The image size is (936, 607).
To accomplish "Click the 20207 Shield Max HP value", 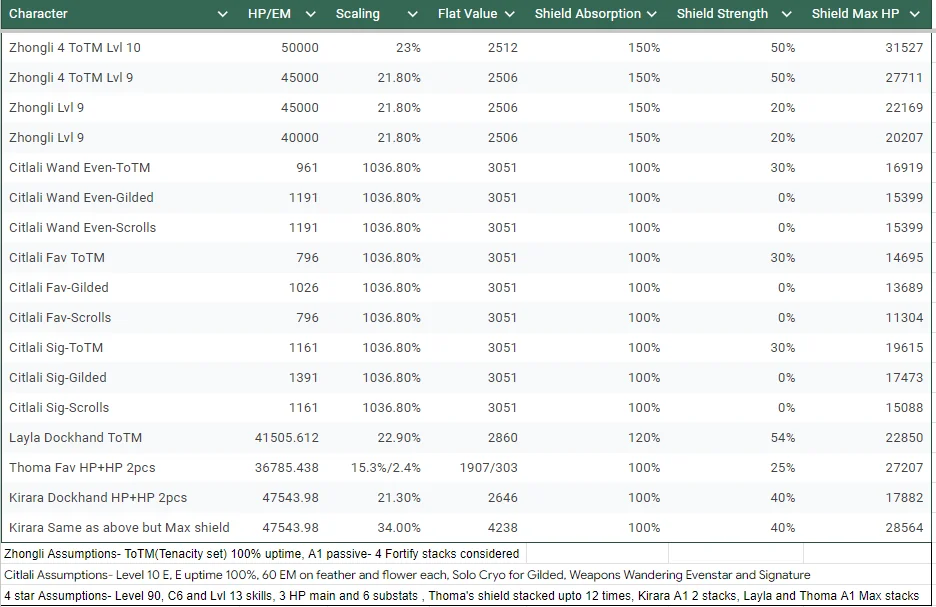I will [904, 137].
